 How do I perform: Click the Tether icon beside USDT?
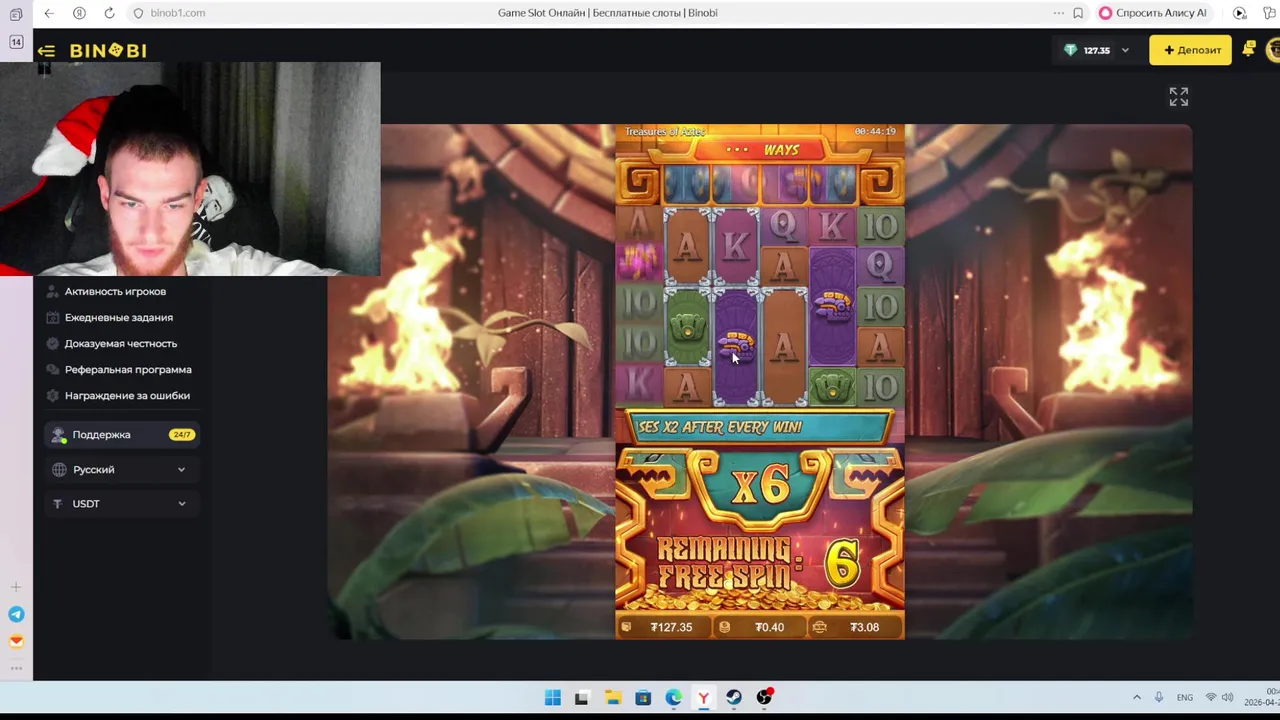pyautogui.click(x=59, y=504)
